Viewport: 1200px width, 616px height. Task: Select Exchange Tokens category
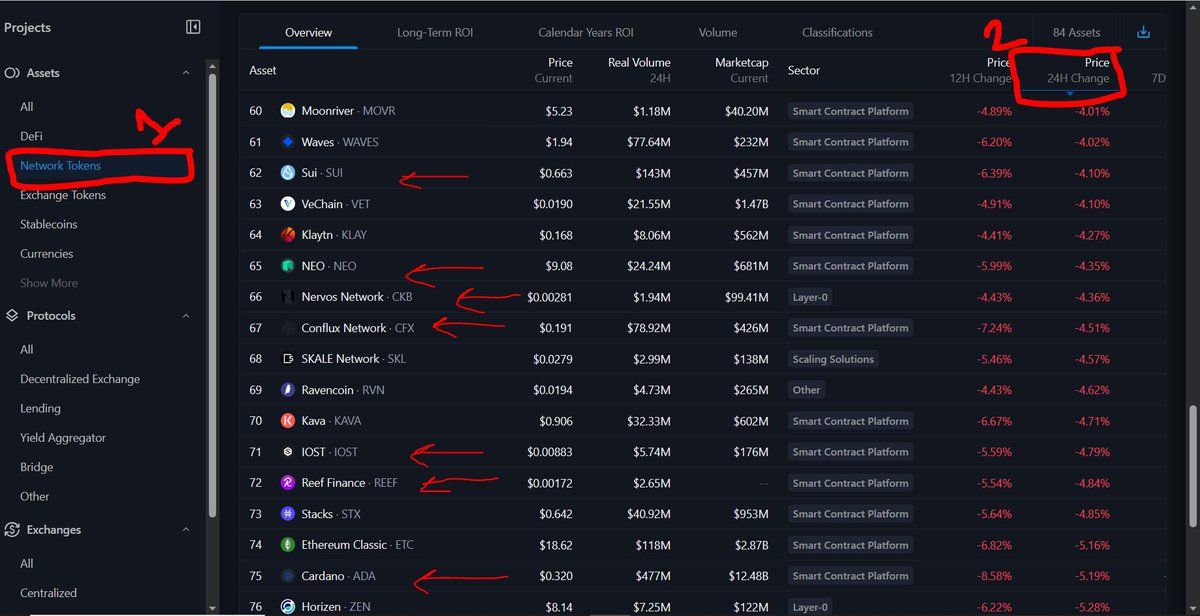tap(63, 195)
